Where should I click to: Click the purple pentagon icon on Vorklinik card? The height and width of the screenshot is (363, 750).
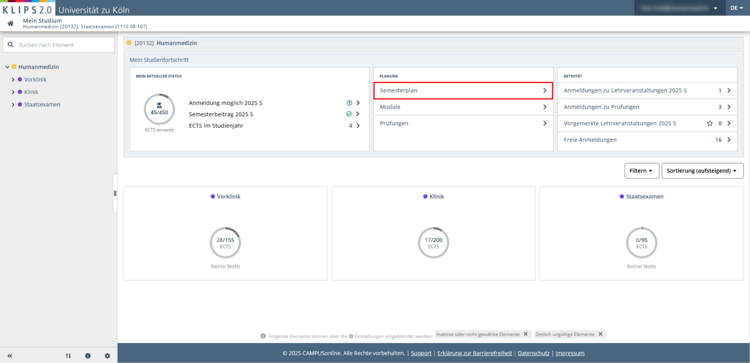[x=213, y=196]
